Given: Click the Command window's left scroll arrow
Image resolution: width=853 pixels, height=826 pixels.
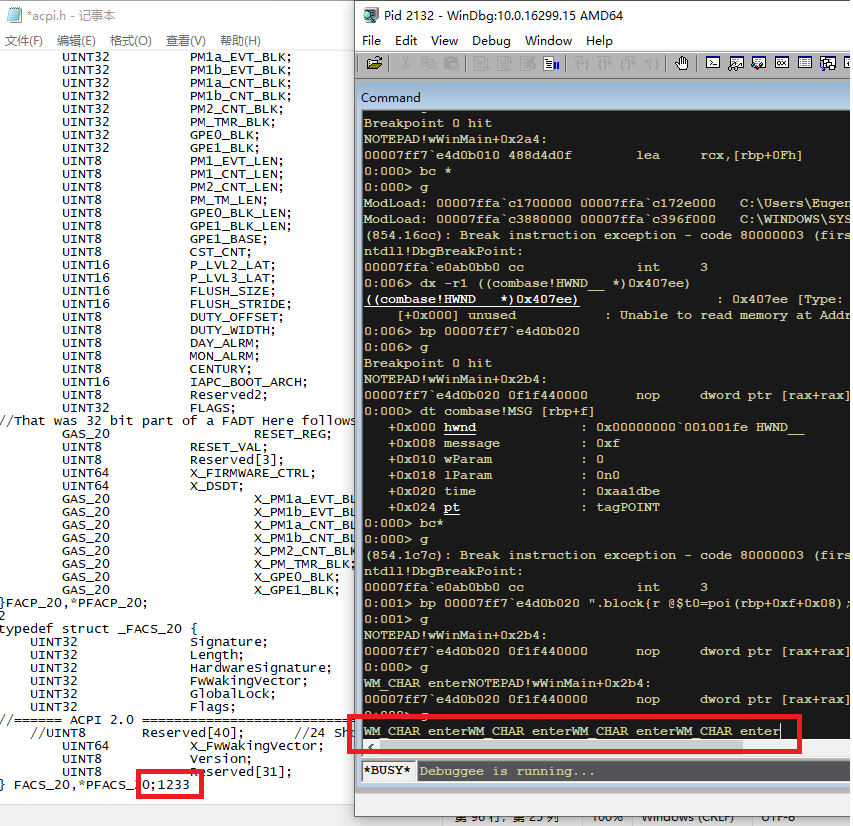Looking at the screenshot, I should tap(371, 744).
